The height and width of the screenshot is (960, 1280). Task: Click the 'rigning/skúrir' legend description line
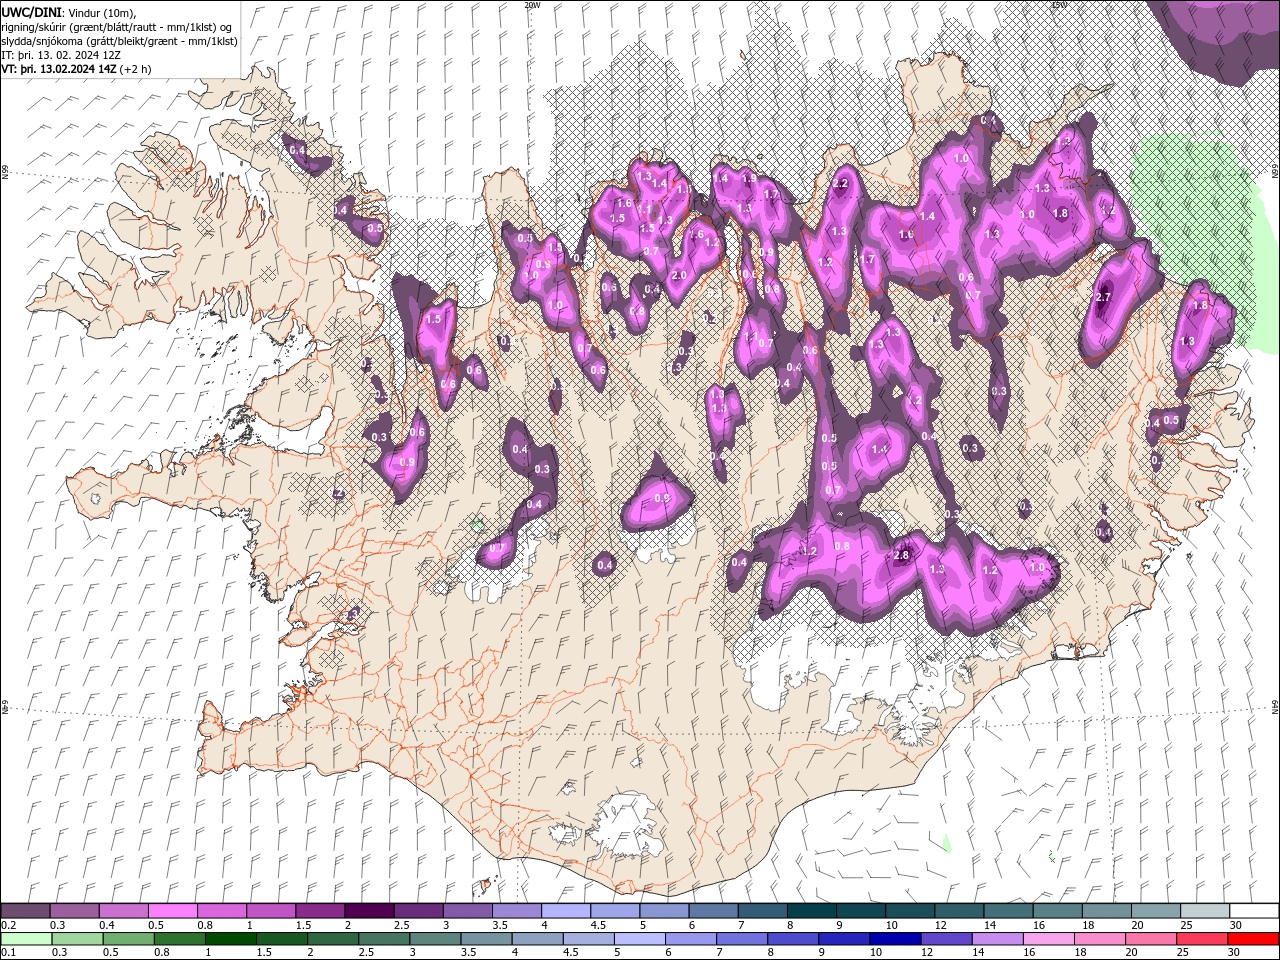point(118,27)
